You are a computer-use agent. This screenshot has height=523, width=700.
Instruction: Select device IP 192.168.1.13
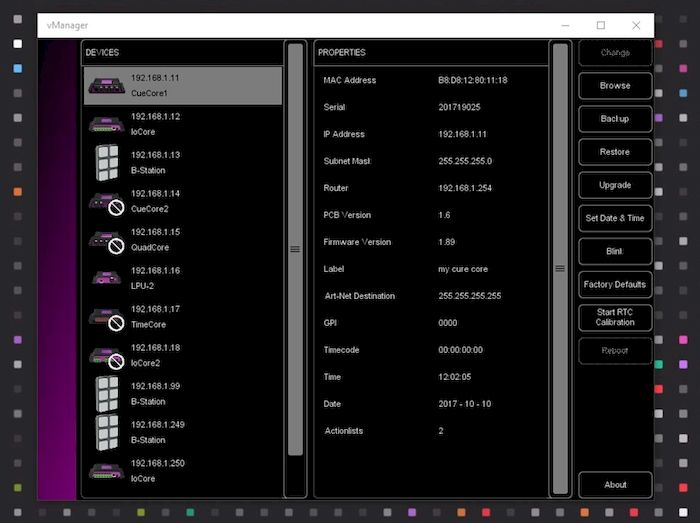[155, 155]
